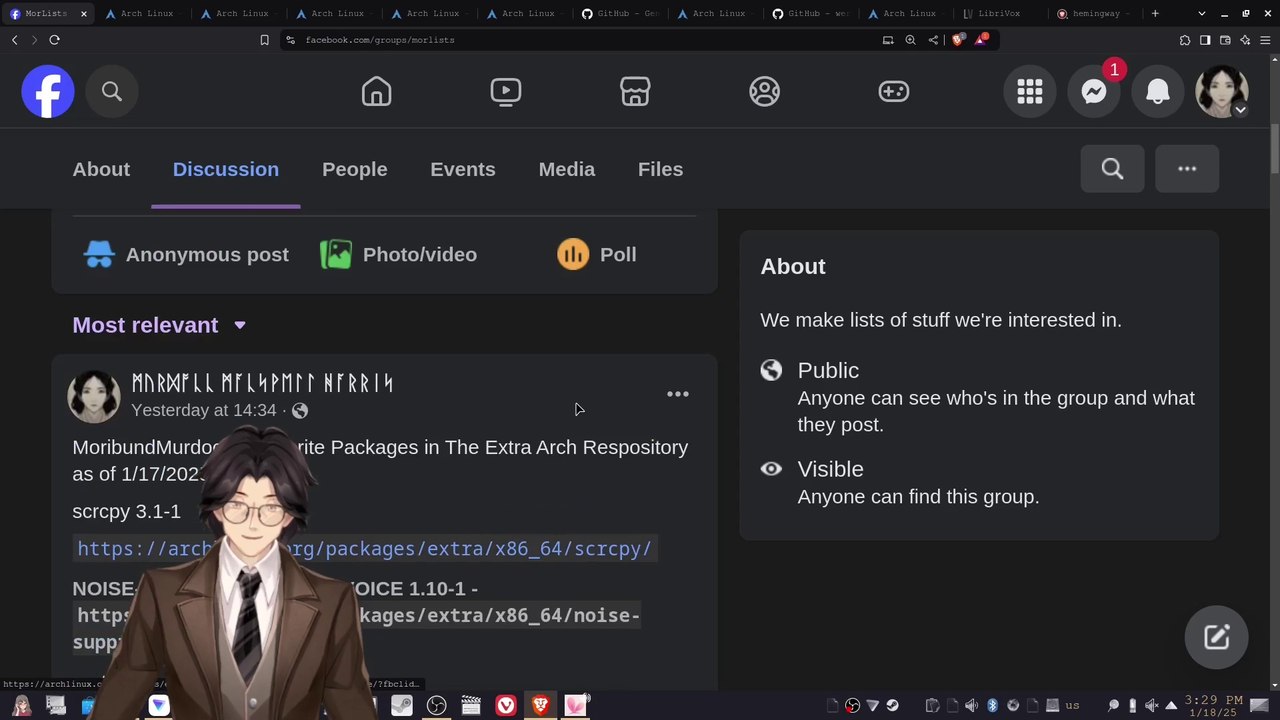Image resolution: width=1280 pixels, height=720 pixels.
Task: Open the notifications bell
Action: 1158,92
